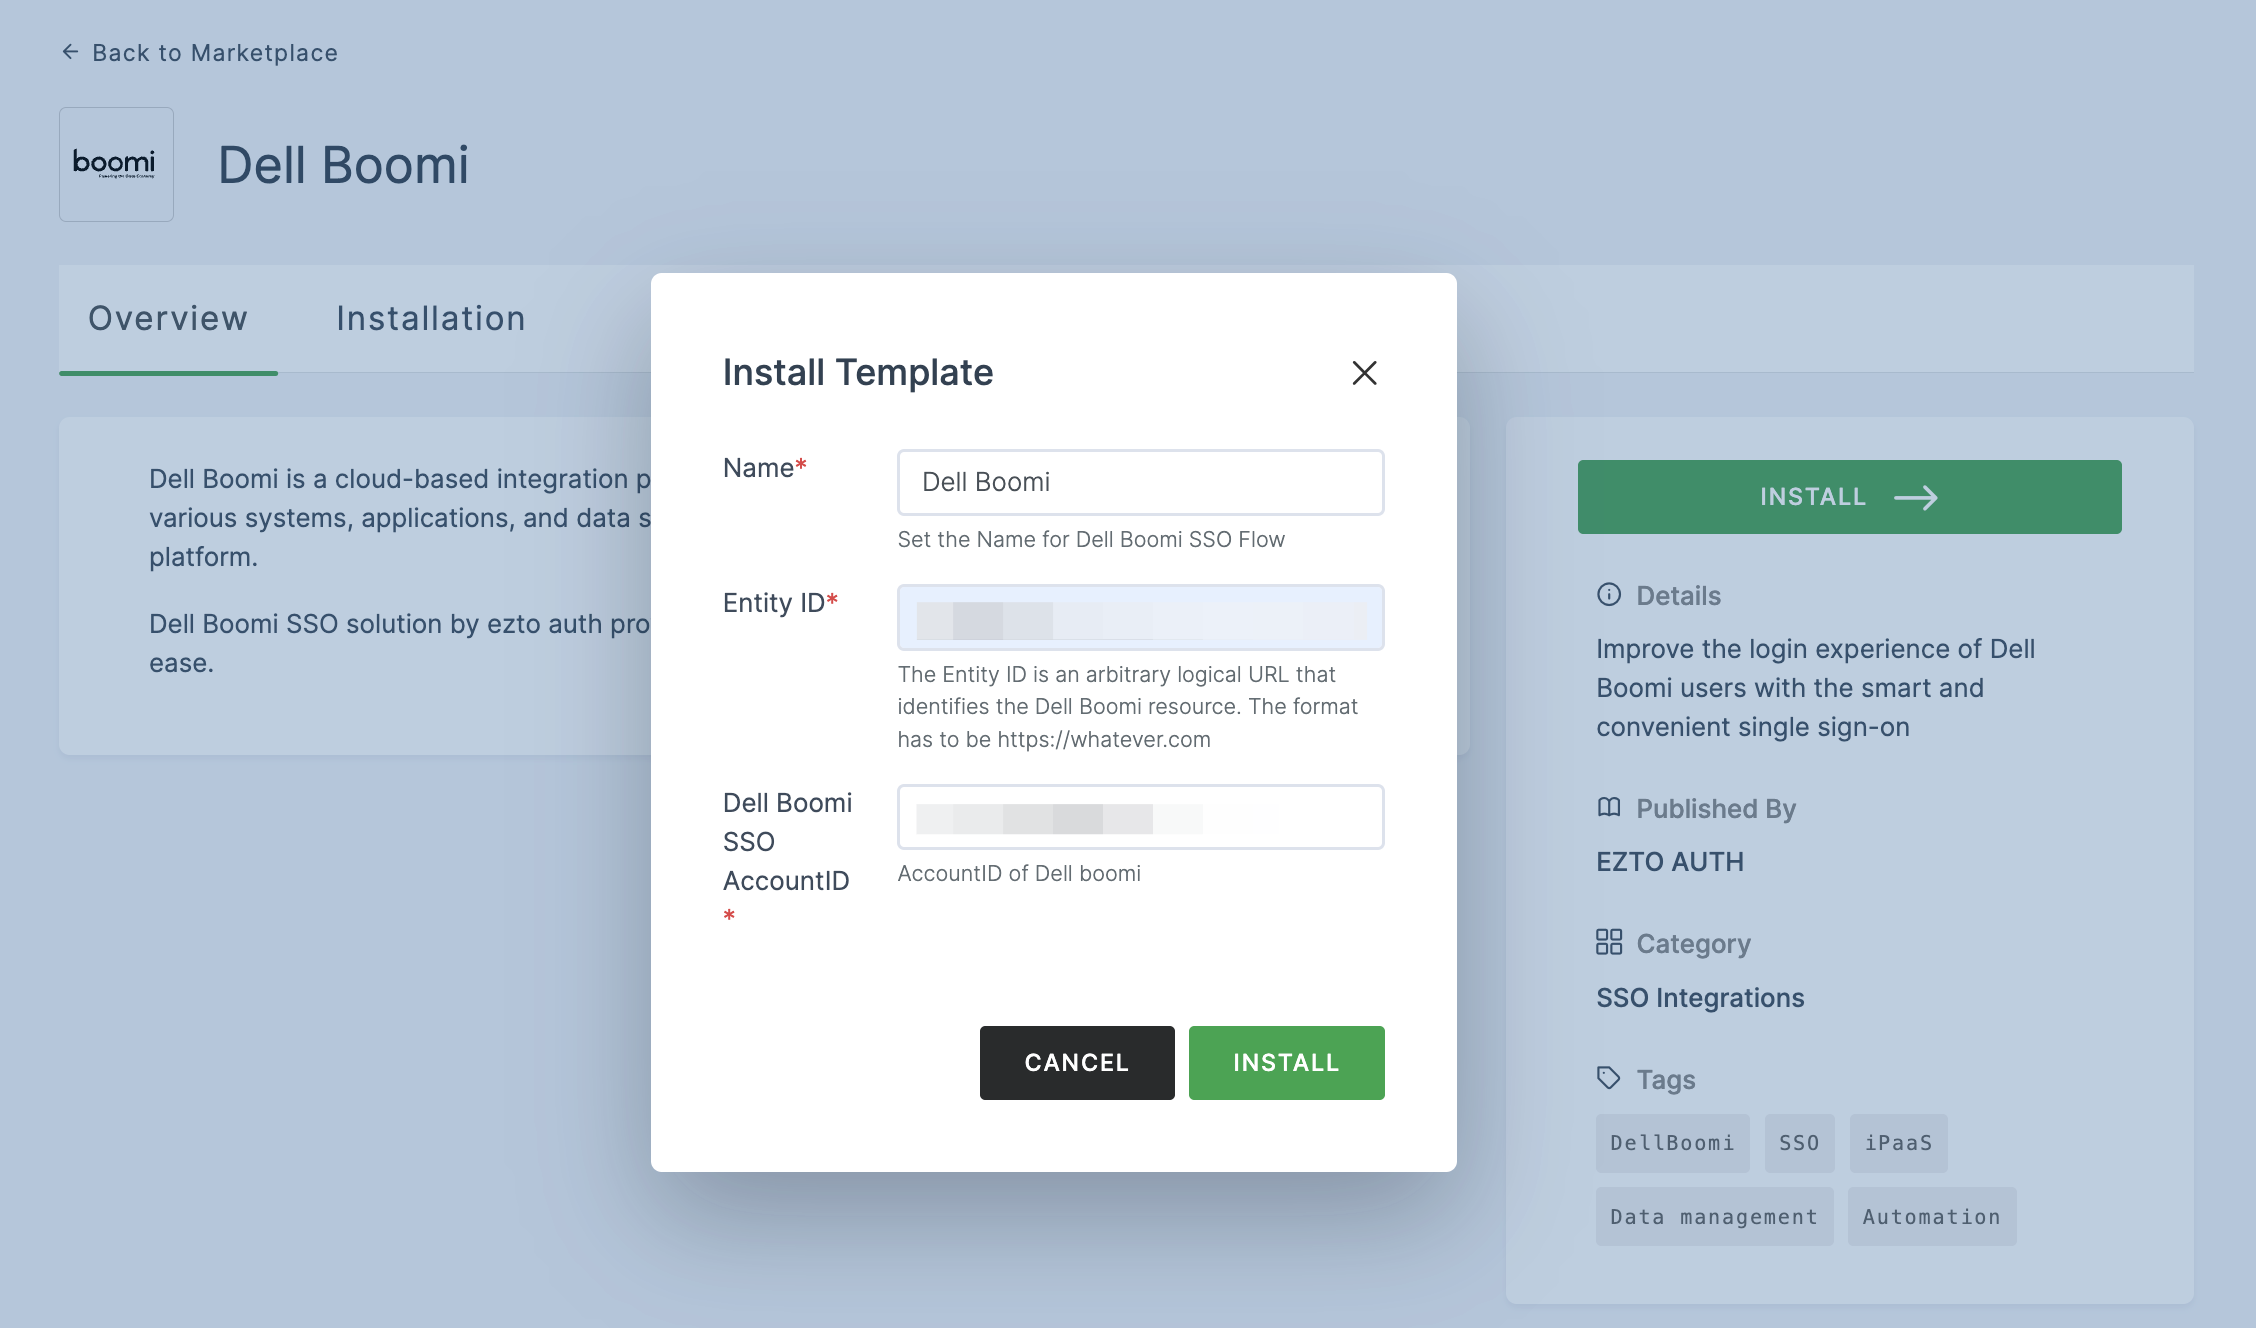This screenshot has width=2256, height=1328.
Task: Click 'Set the Name for Dell Boomi SSO Flow' hint
Action: 1091,540
